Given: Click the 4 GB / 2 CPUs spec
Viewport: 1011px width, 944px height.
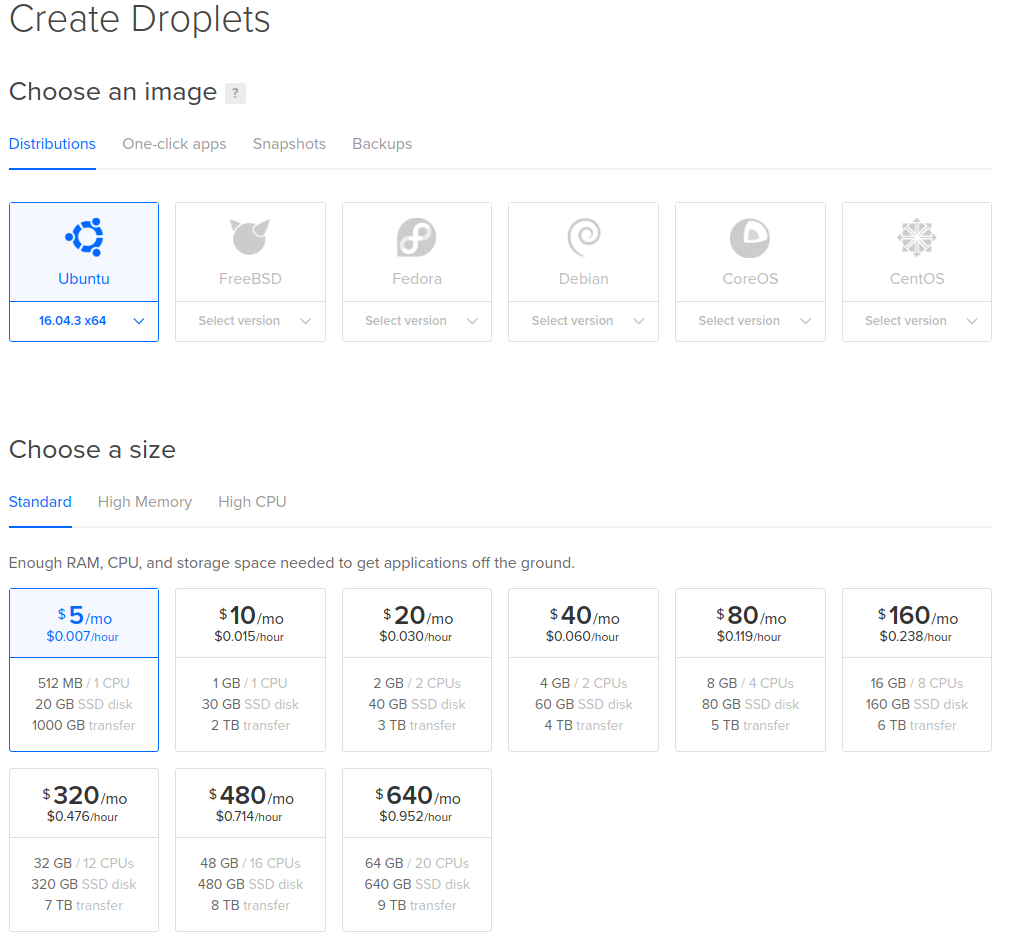Looking at the screenshot, I should click(x=584, y=683).
